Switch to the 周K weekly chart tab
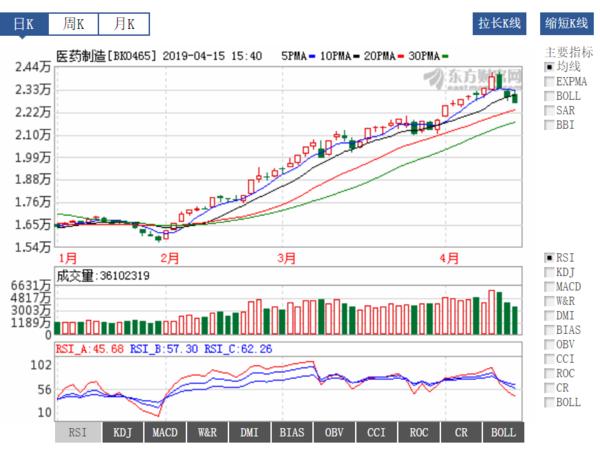 coord(73,24)
